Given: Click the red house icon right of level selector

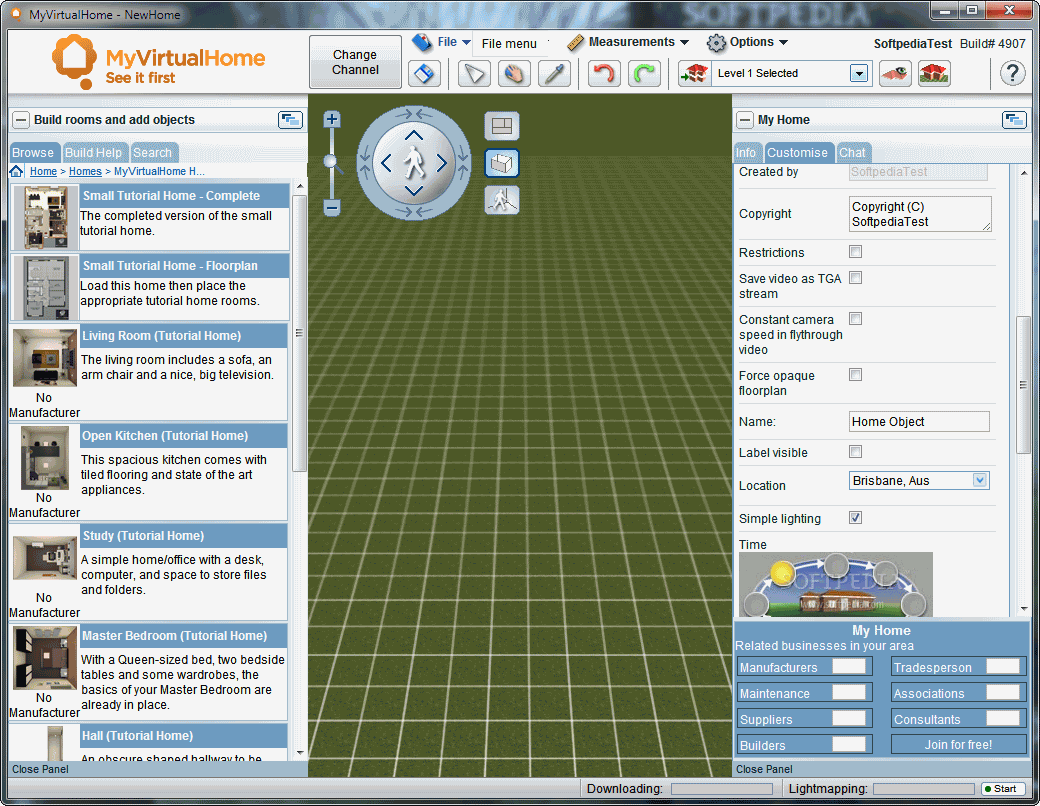Looking at the screenshot, I should click(935, 73).
